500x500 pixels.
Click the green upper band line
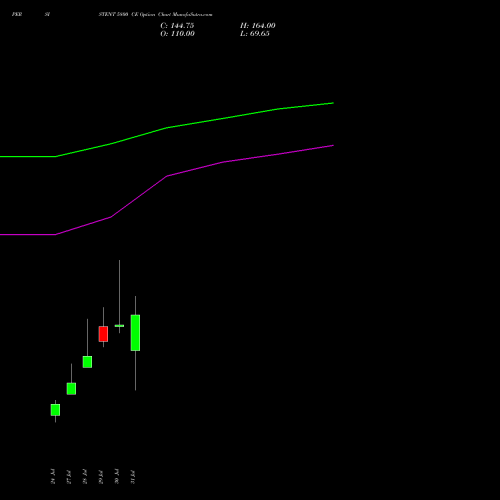(167, 128)
